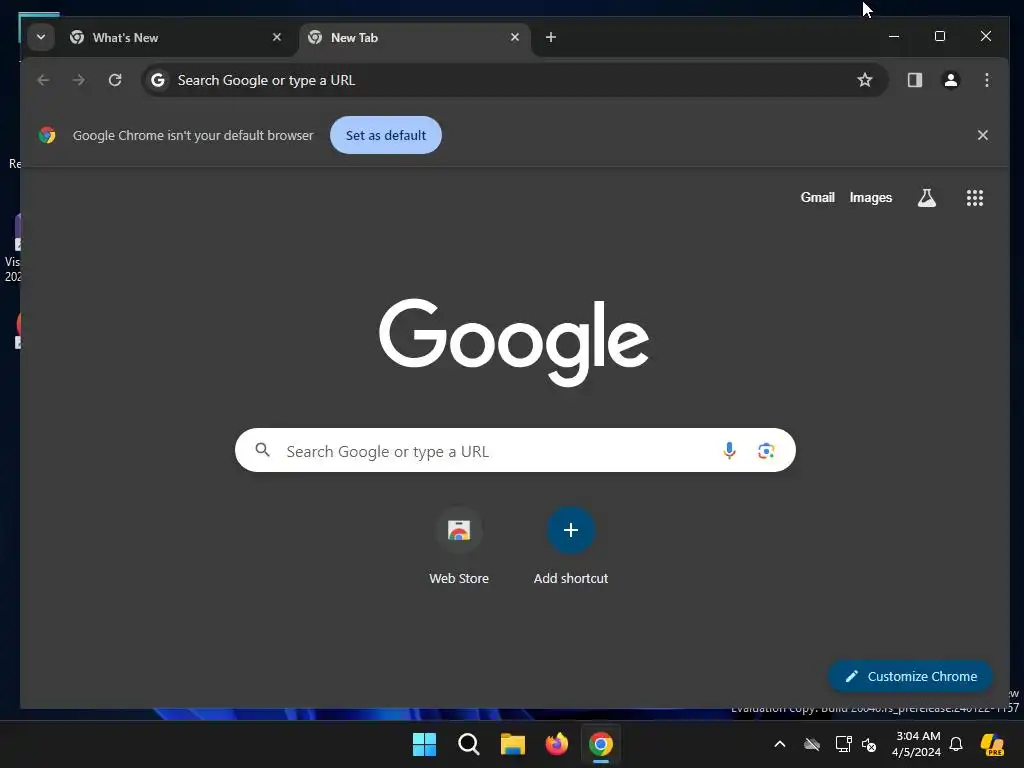The image size is (1024, 768).
Task: Open the tab search dropdown arrow
Action: pyautogui.click(x=40, y=37)
